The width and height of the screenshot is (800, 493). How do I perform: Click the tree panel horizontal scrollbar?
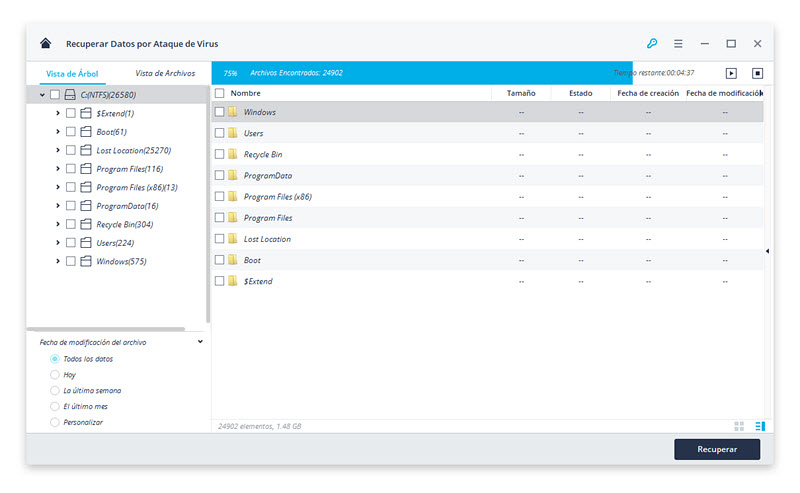point(106,329)
